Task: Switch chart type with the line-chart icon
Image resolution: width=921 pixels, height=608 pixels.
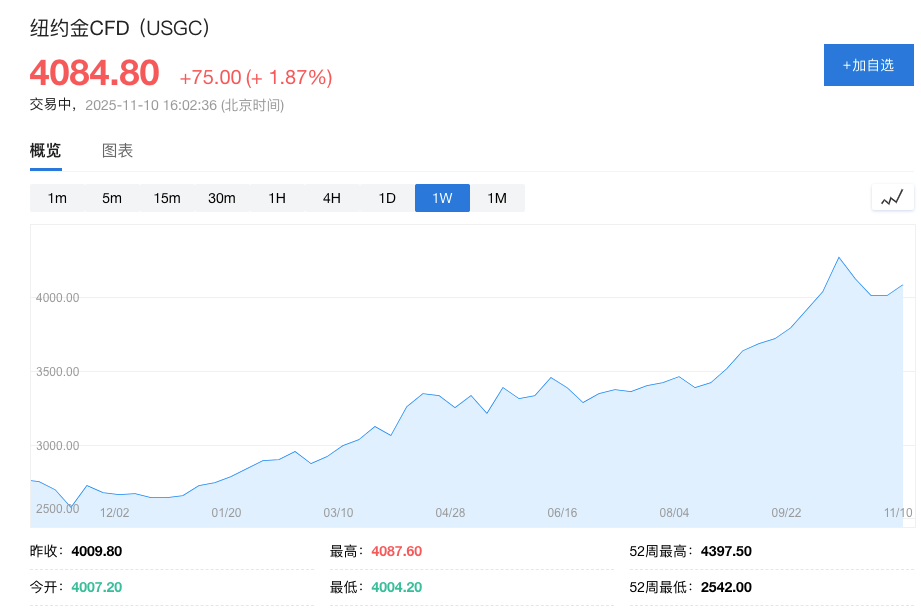Action: (x=892, y=197)
